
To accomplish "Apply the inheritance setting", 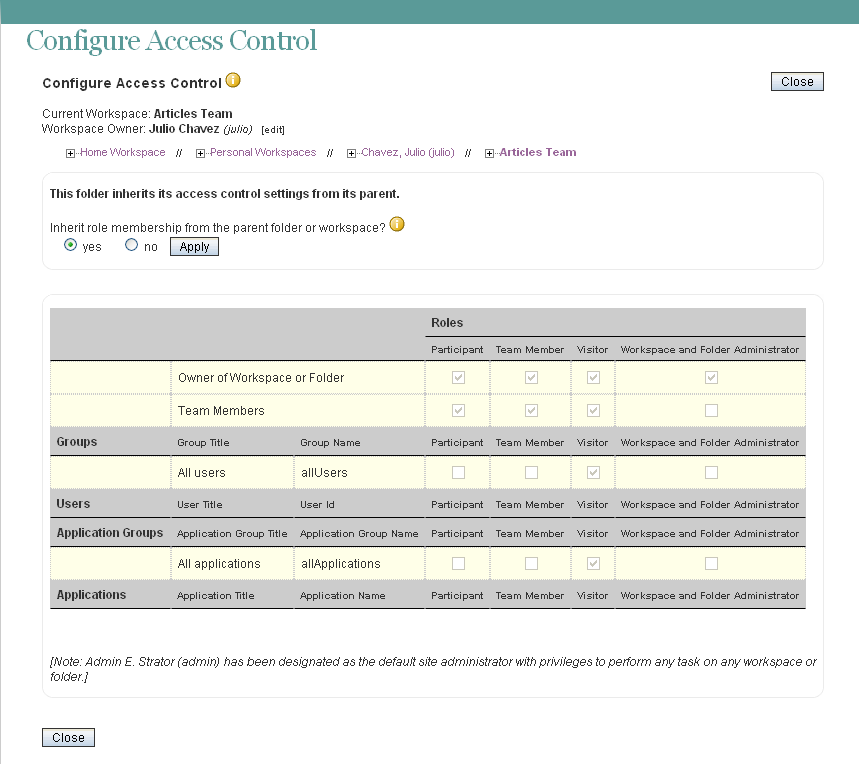I will tap(193, 246).
